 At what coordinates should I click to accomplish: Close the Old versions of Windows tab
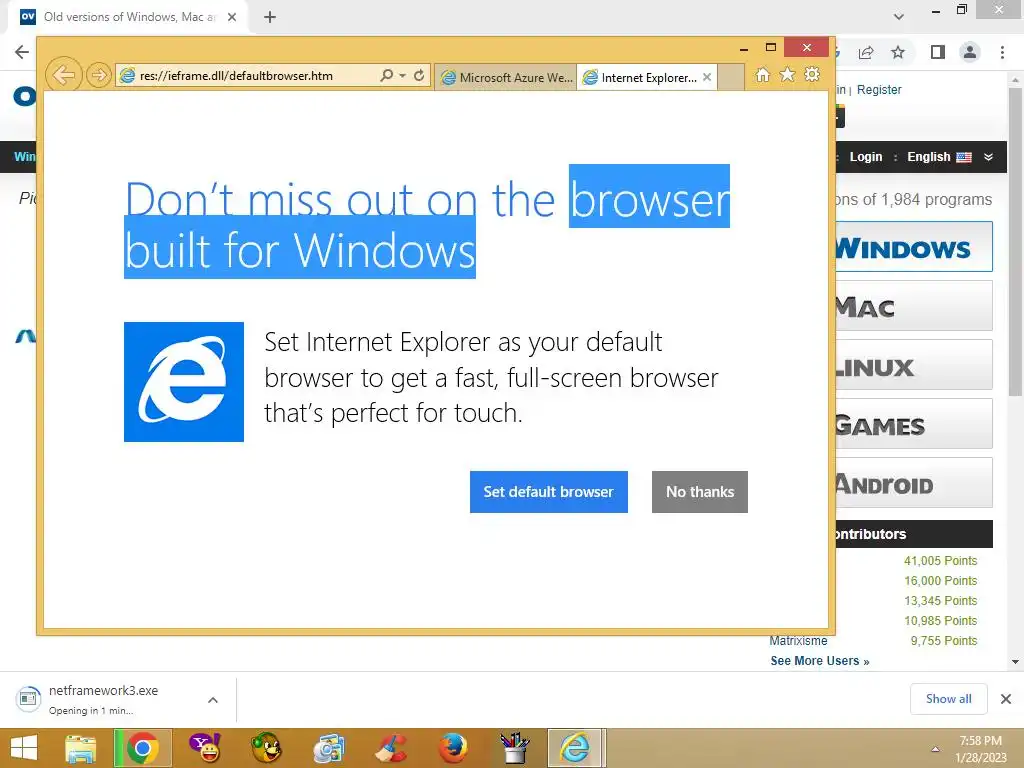pyautogui.click(x=232, y=17)
